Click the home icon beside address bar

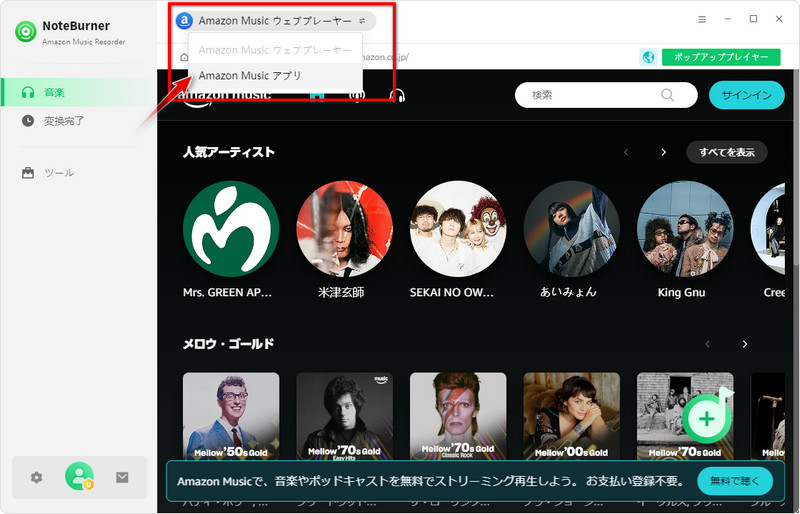click(184, 57)
